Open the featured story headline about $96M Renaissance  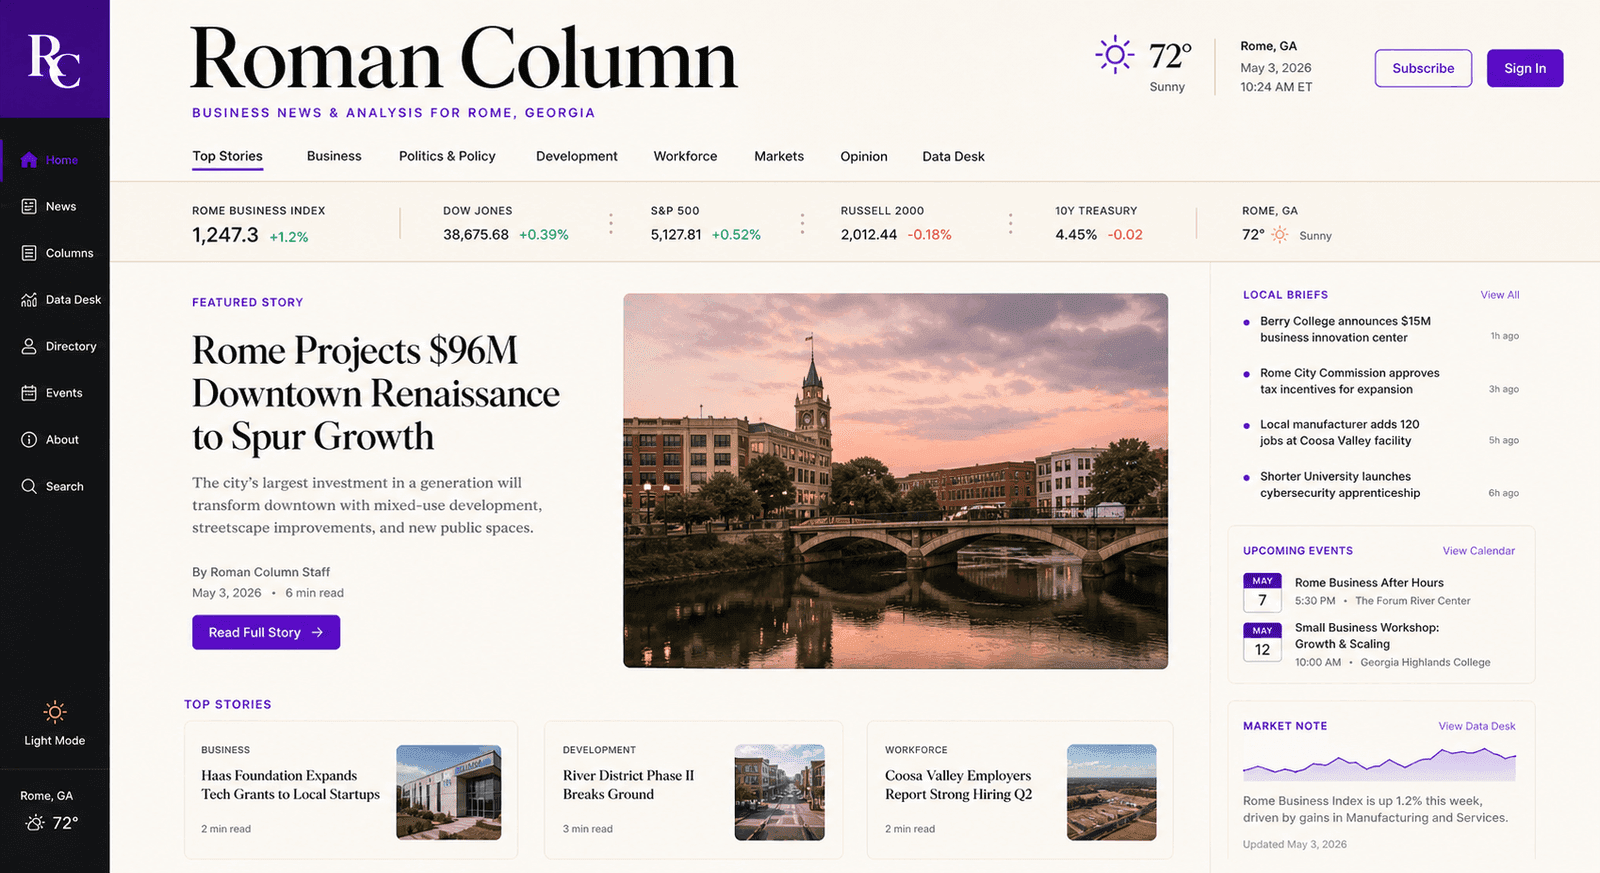375,393
